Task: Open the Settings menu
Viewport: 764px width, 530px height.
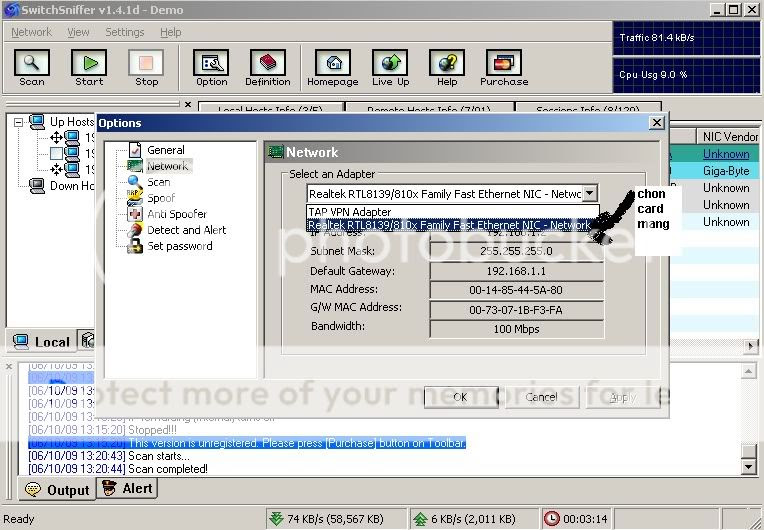Action: [125, 32]
